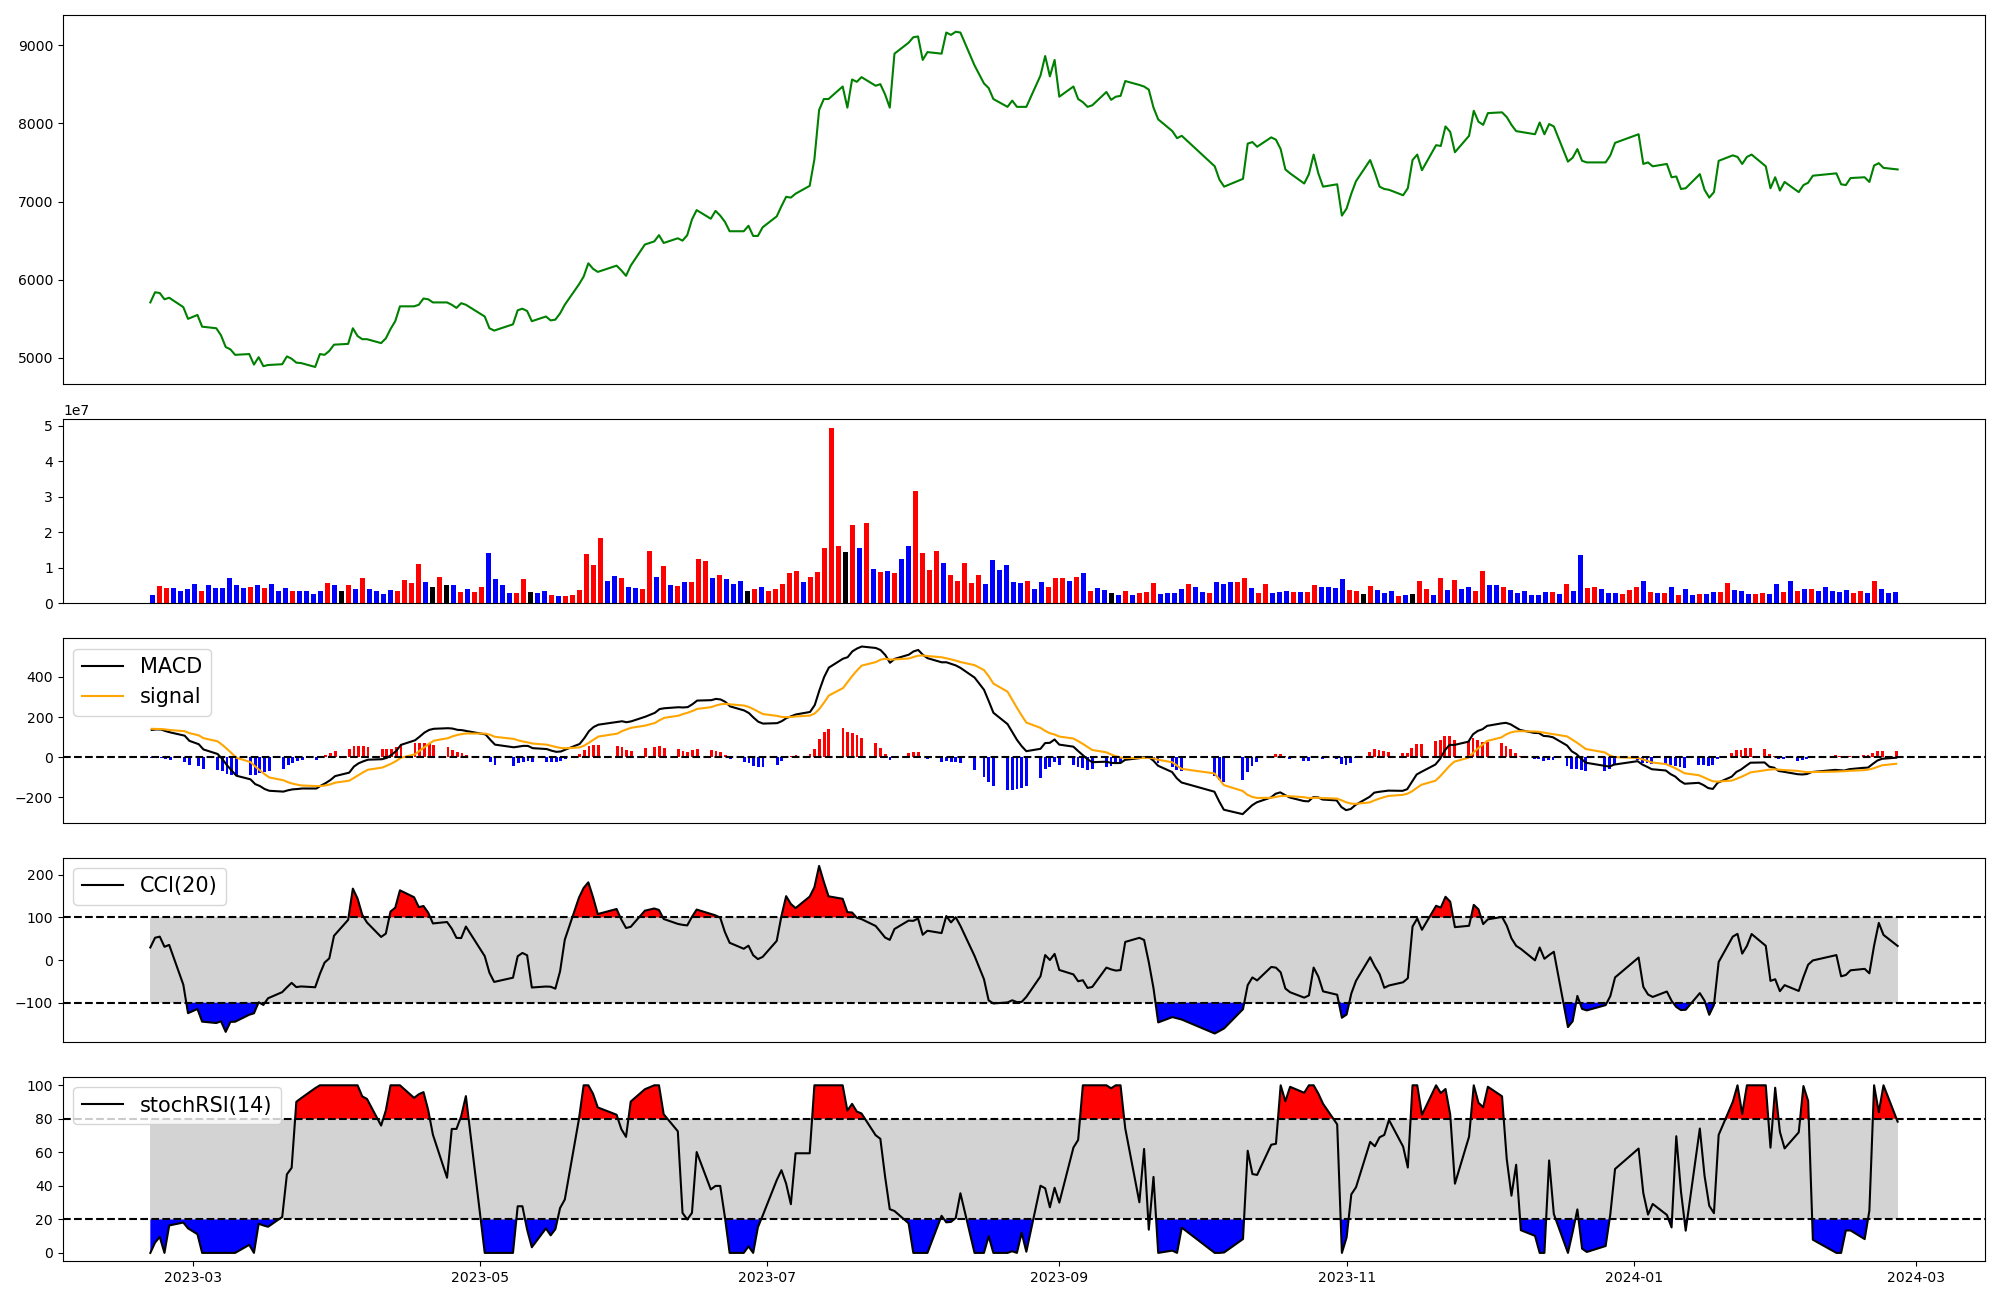Click the 5000 price axis tick label
This screenshot has height=1300, width=2000.
[36, 358]
